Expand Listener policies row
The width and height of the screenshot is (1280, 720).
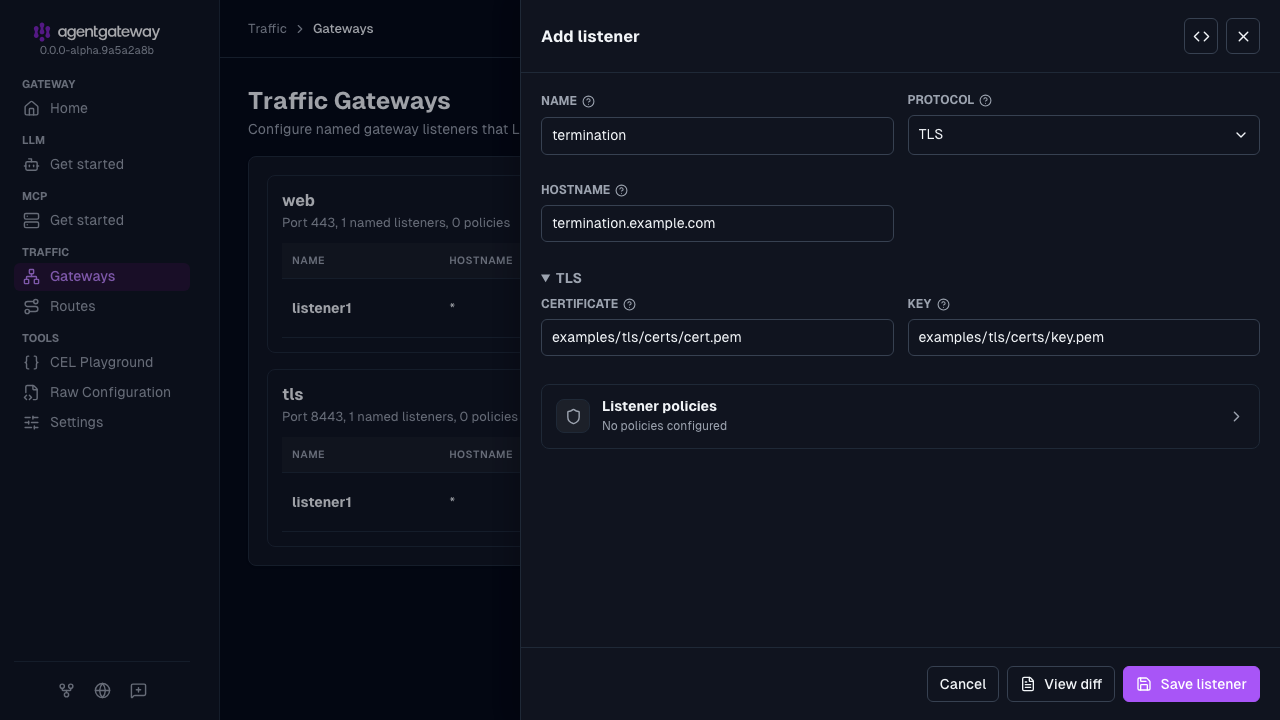tap(900, 416)
